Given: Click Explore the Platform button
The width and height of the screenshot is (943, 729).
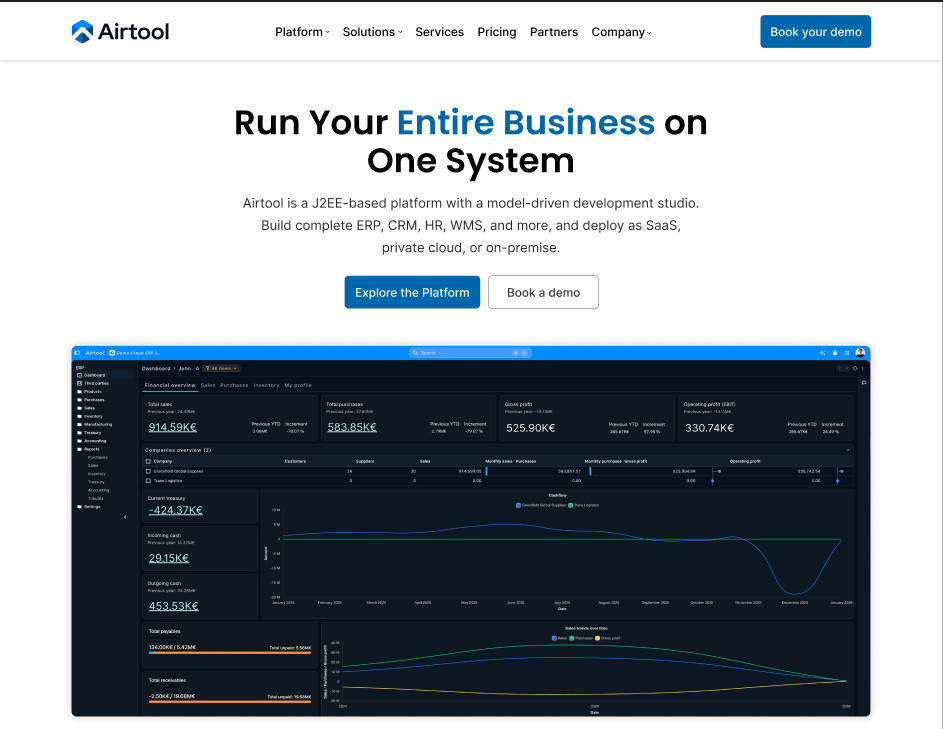Looking at the screenshot, I should [x=412, y=292].
